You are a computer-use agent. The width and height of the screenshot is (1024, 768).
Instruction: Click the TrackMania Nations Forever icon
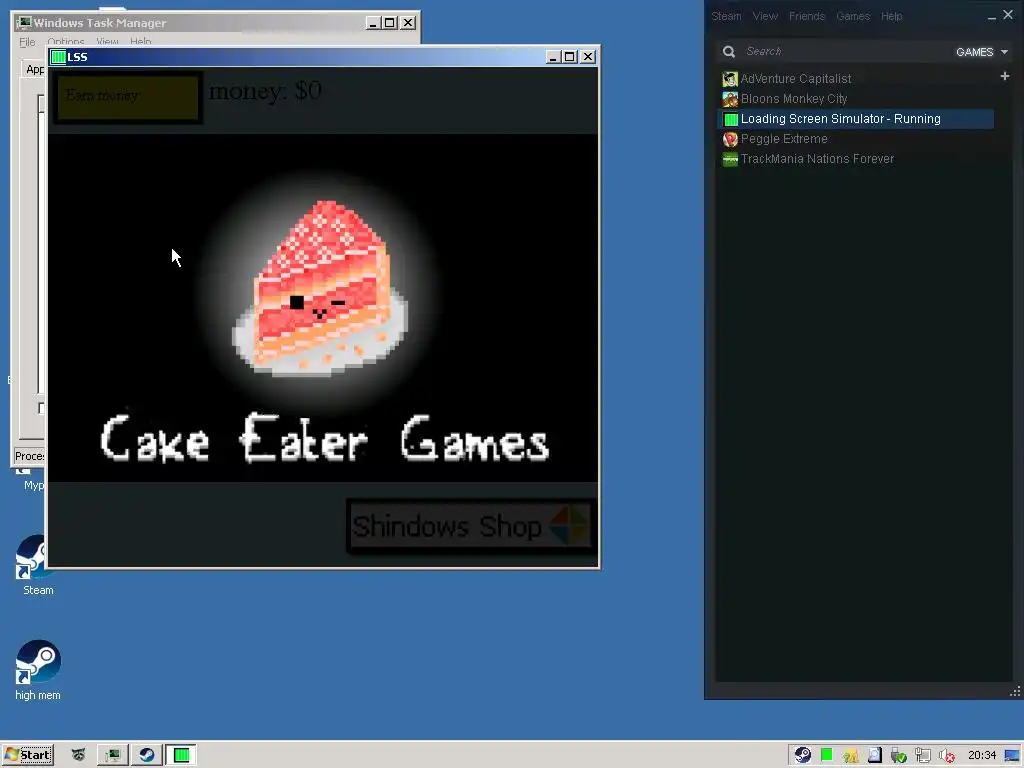click(x=730, y=159)
